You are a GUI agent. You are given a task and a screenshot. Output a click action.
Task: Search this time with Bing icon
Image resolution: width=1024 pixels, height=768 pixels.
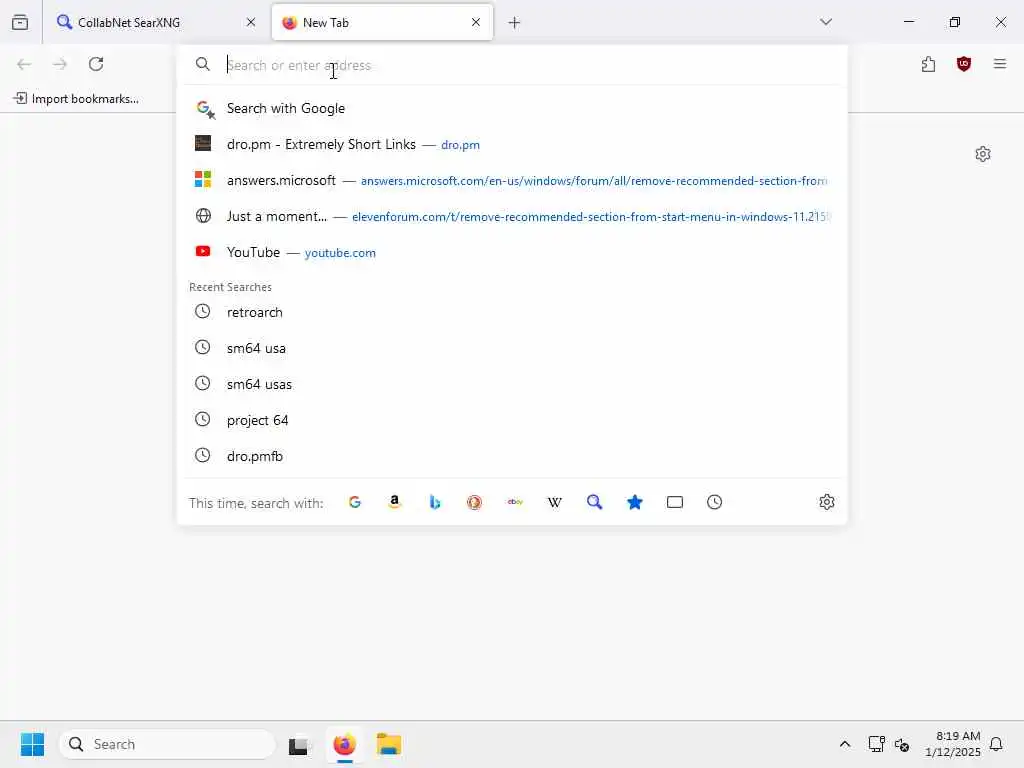434,502
